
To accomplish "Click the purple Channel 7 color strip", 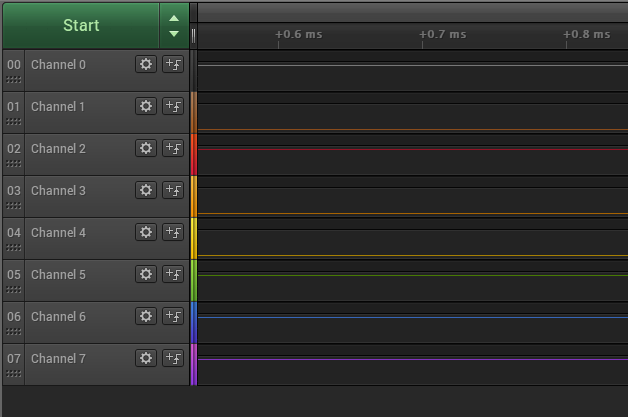I will pos(194,365).
